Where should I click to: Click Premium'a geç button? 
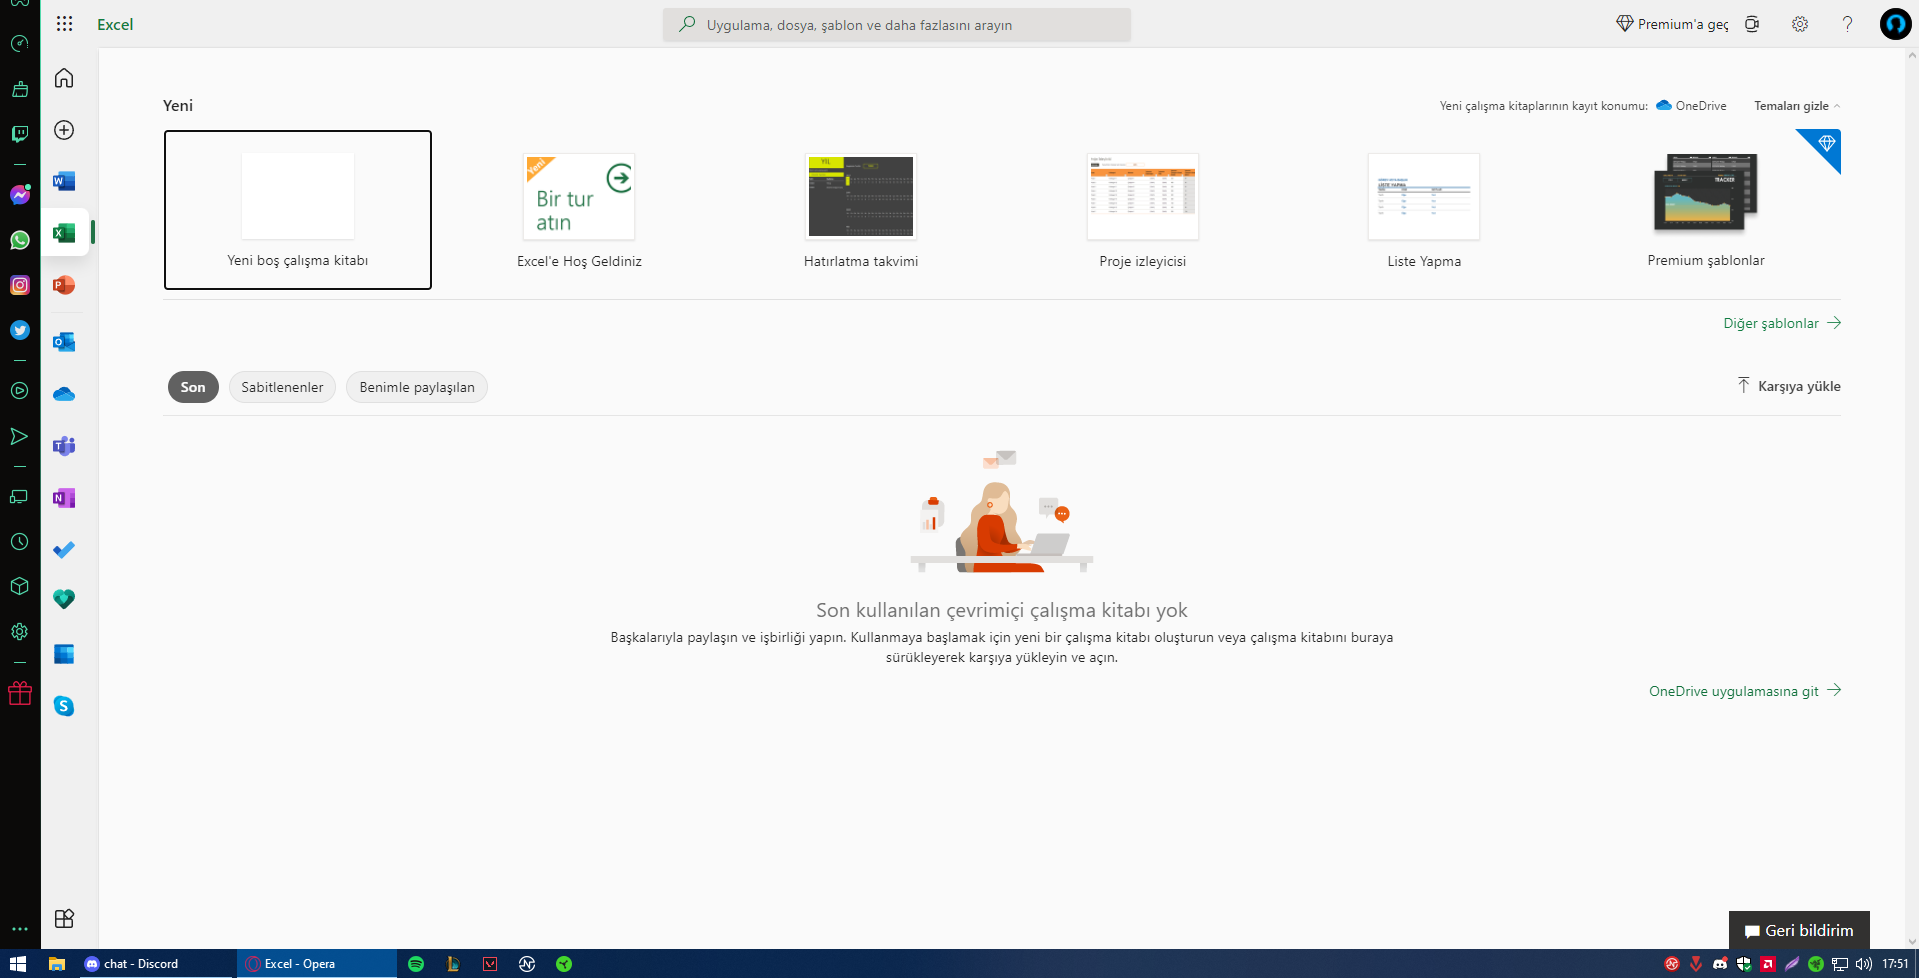click(1672, 24)
